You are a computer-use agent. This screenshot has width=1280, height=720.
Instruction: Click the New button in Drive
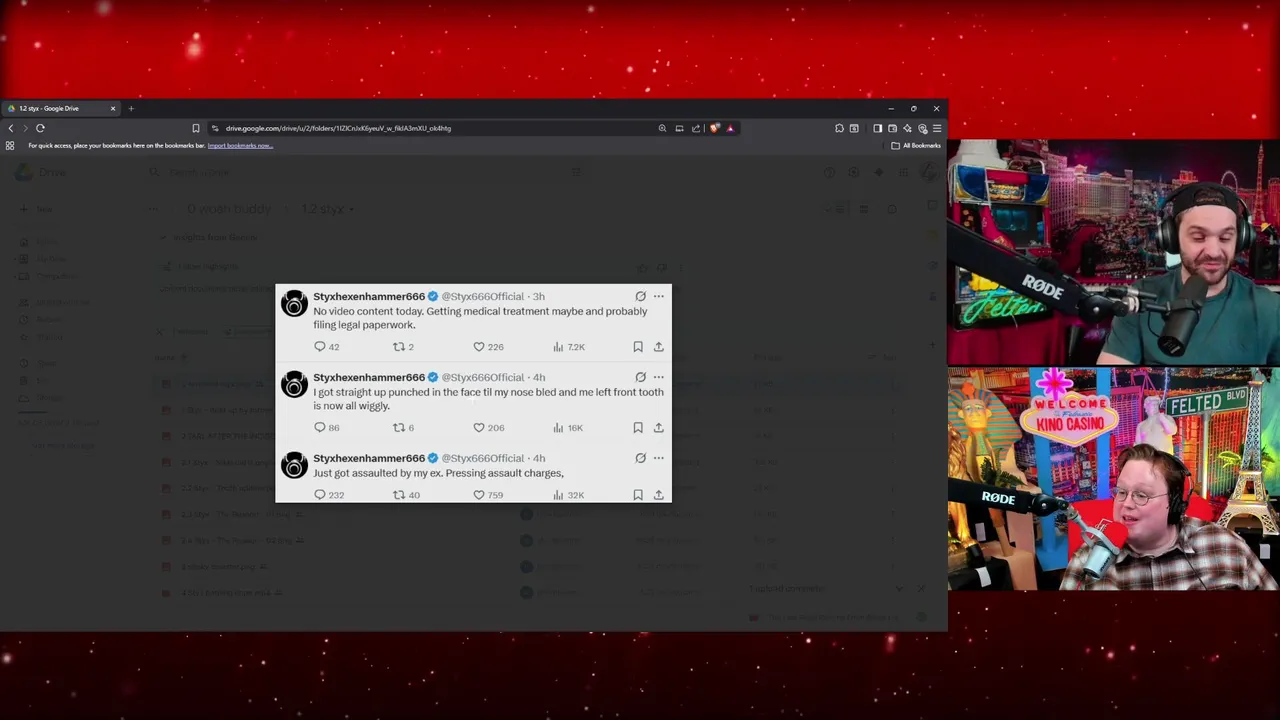coord(38,209)
